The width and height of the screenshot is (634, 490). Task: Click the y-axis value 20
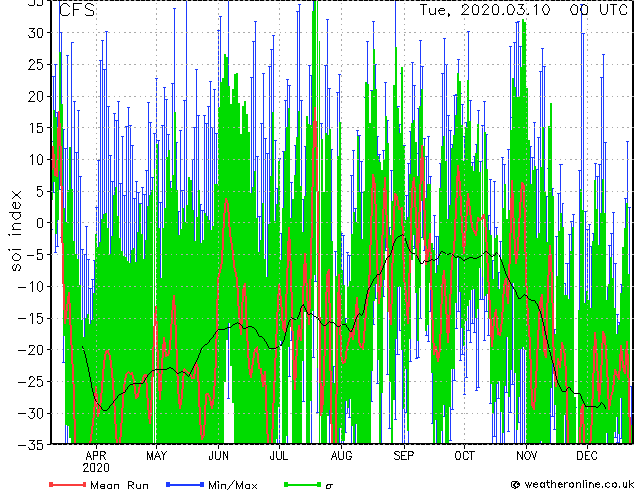[36, 97]
